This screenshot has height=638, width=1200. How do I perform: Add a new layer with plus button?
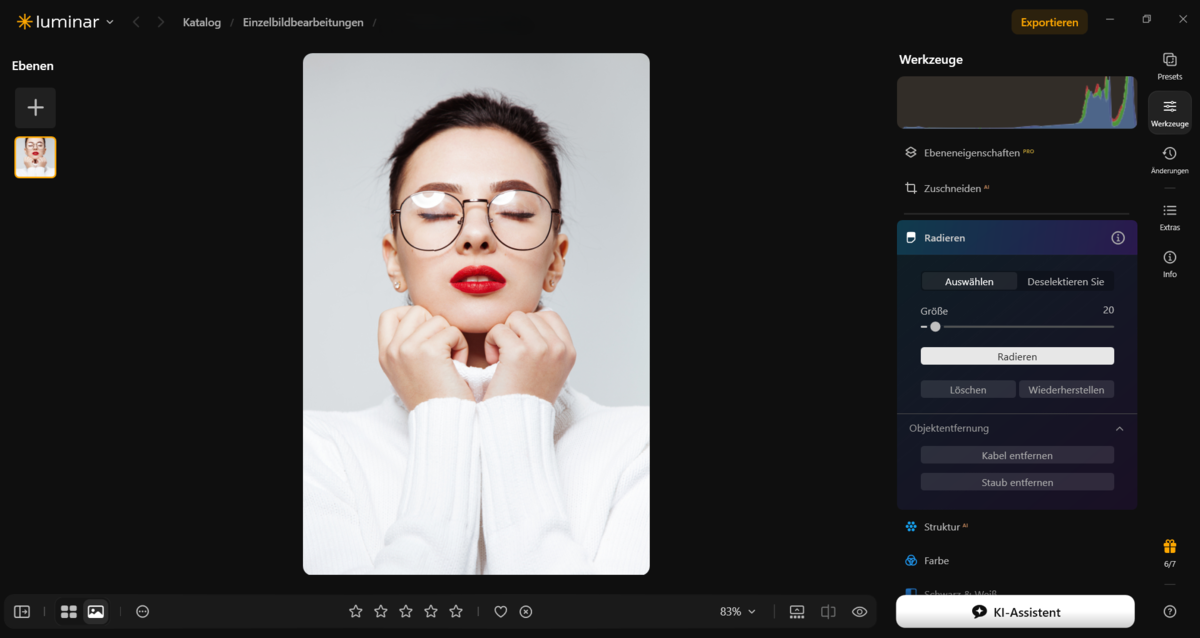35,108
